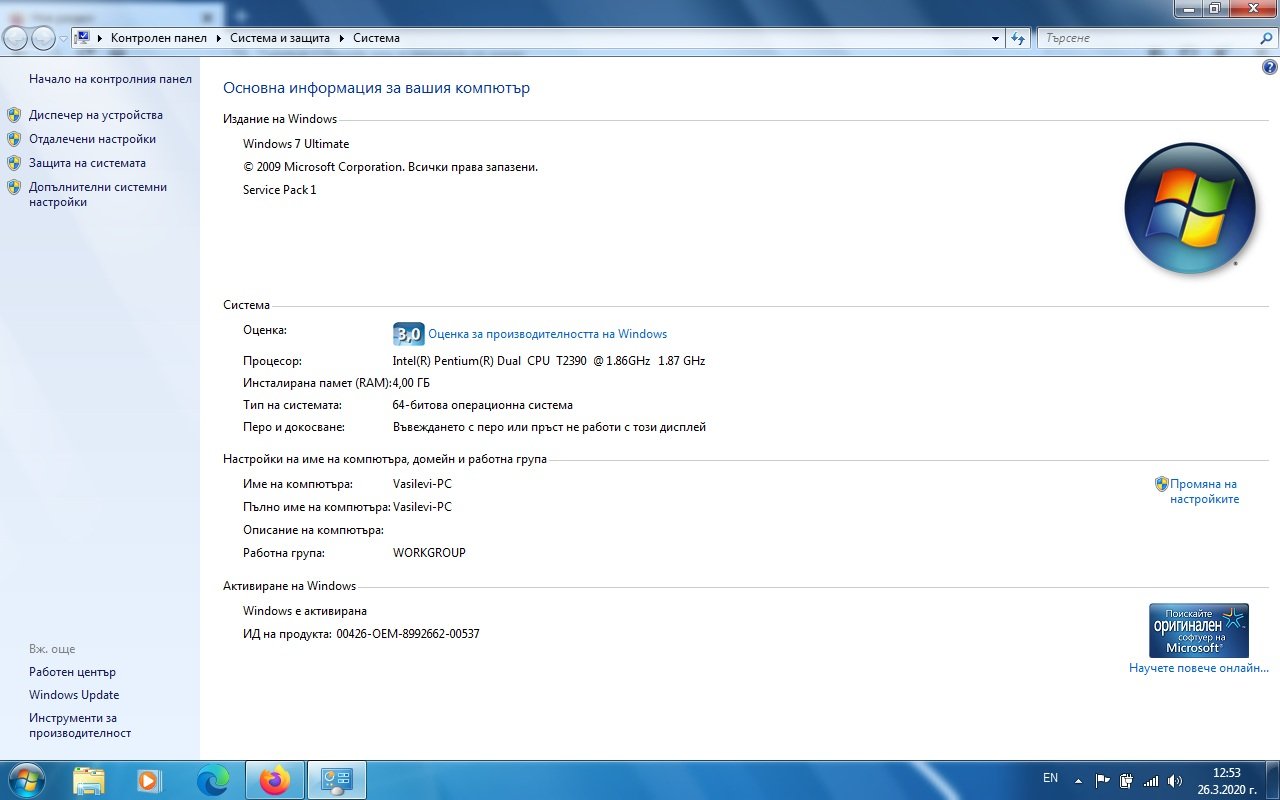
Task: Click shield icon beside Промяна на настройките
Action: (1161, 484)
